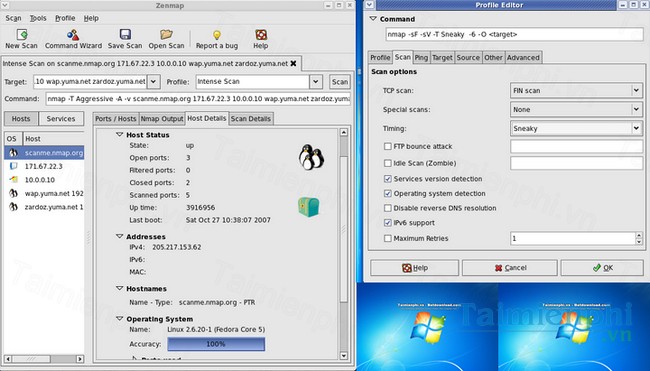Click the OS column header in host list
Image resolution: width=650 pixels, height=371 pixels.
coord(12,139)
